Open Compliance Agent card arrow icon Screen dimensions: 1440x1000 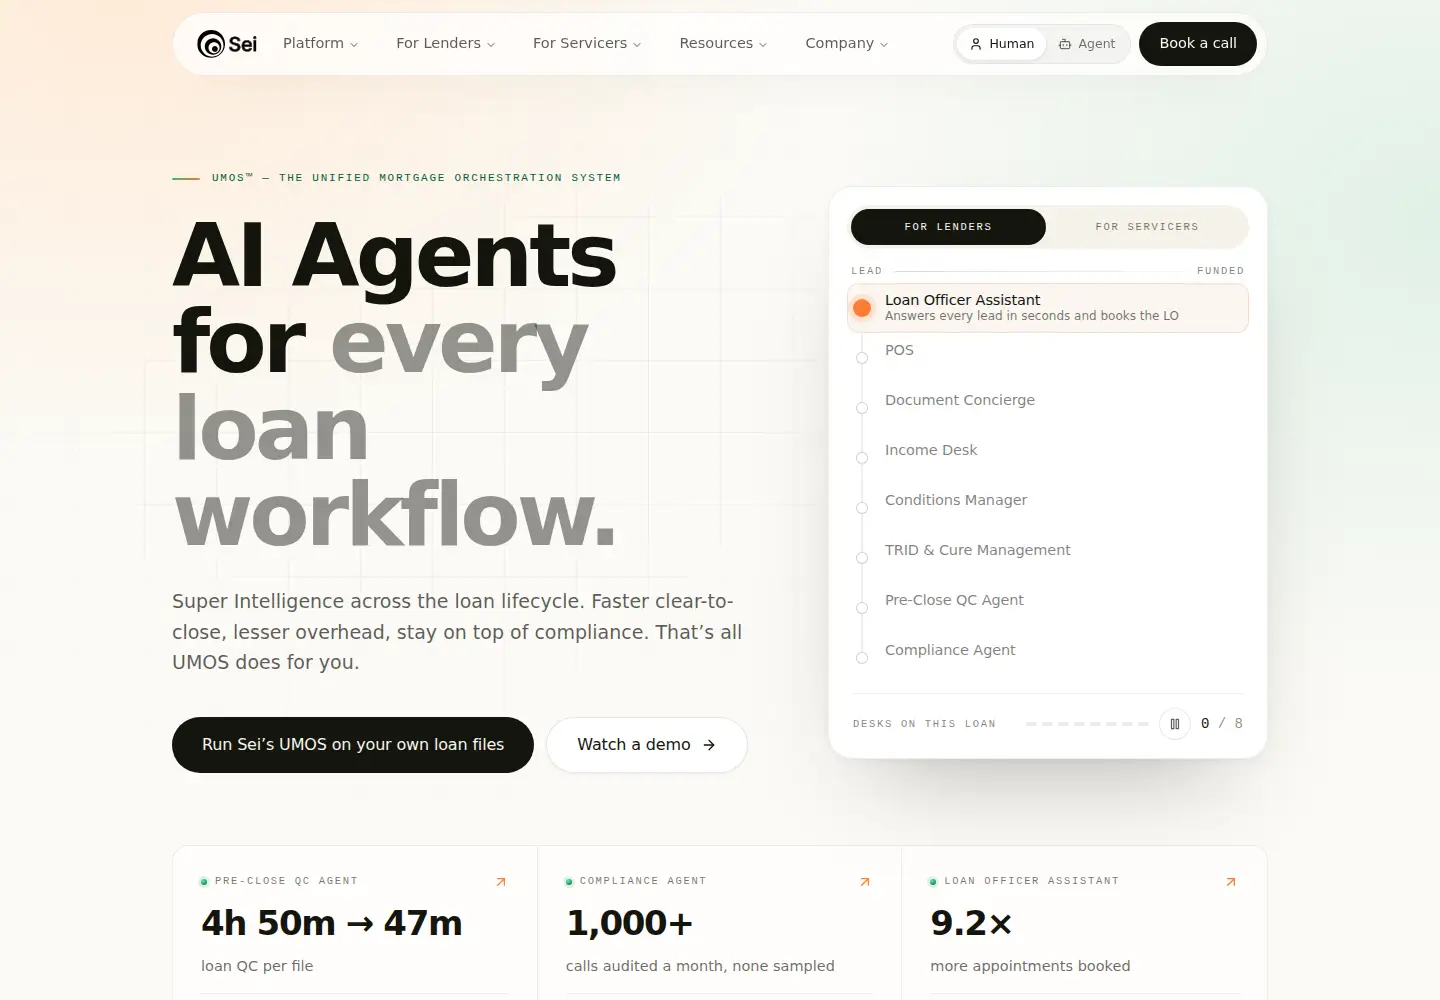pos(865,881)
